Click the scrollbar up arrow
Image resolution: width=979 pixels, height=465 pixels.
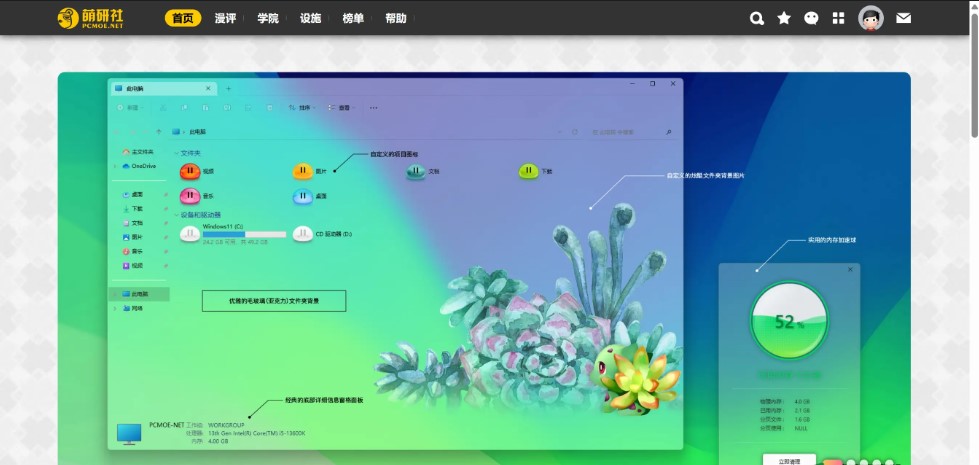[973, 6]
